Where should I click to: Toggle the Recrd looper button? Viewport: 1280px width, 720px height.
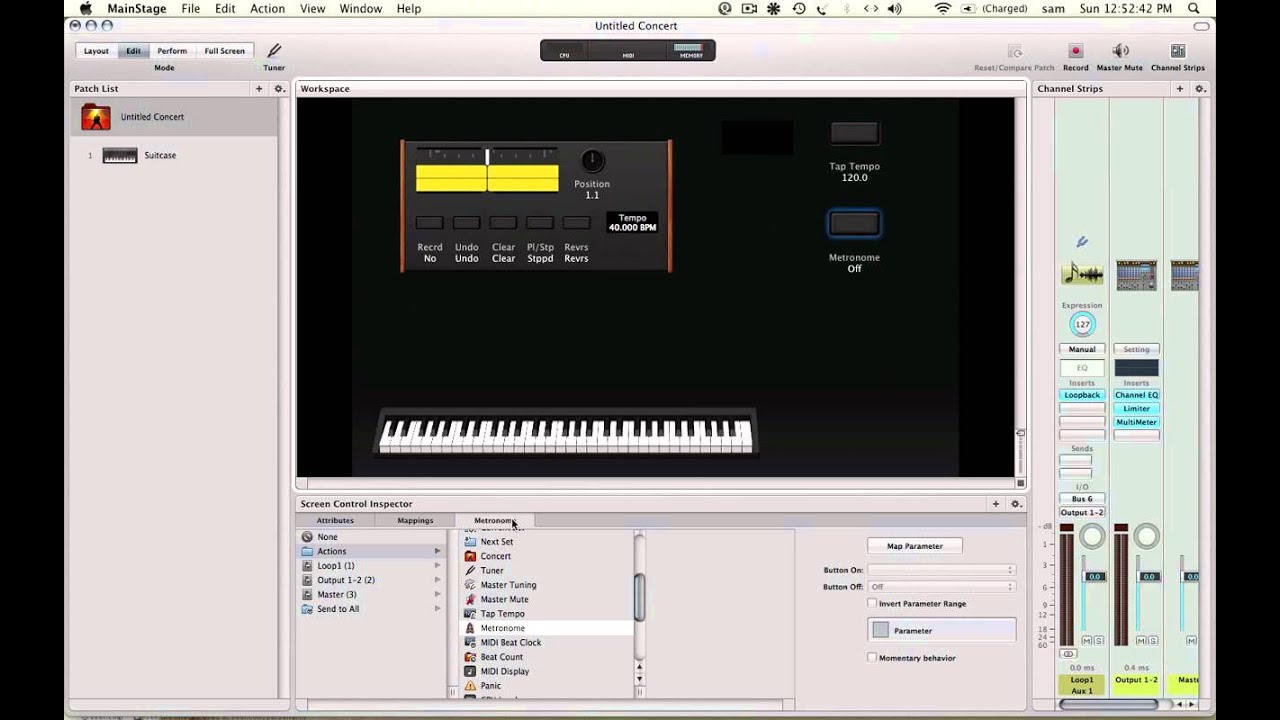click(429, 223)
